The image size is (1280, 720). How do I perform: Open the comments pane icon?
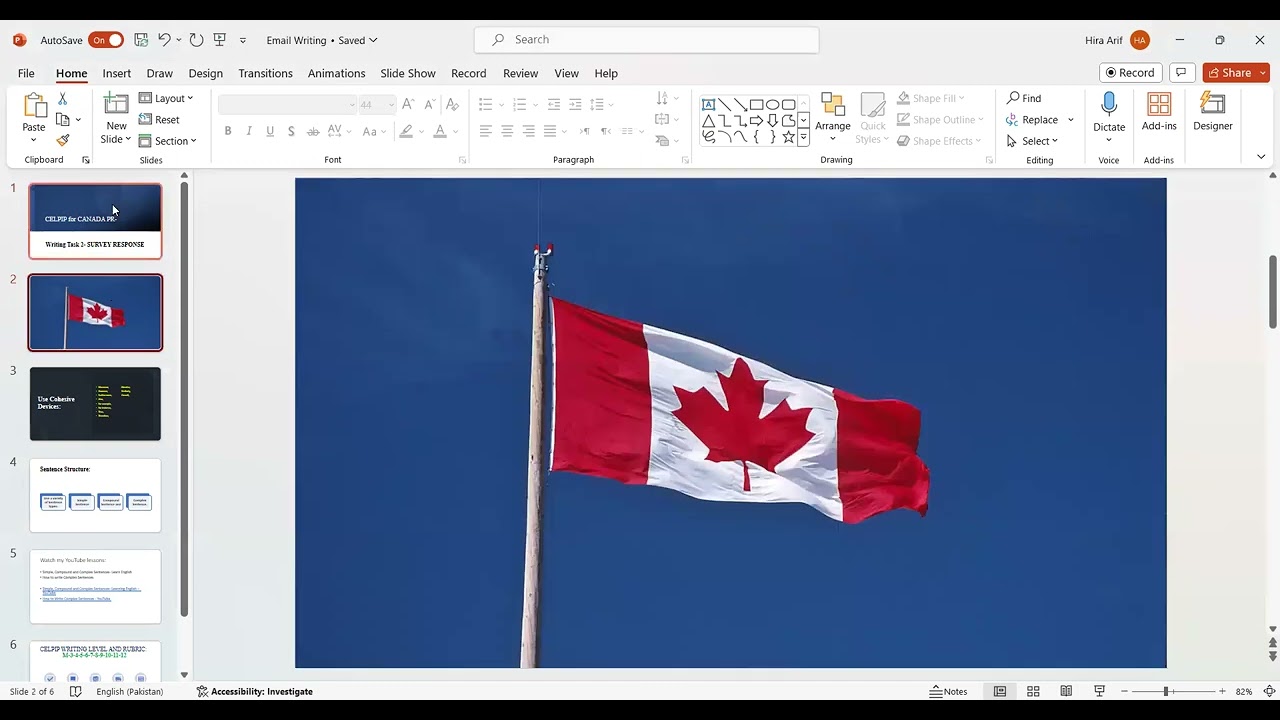point(1181,73)
